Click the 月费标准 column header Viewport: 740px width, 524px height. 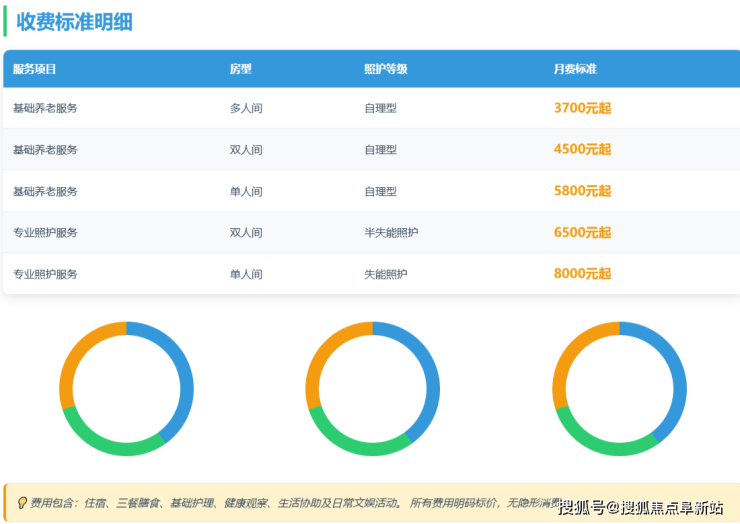pyautogui.click(x=575, y=69)
